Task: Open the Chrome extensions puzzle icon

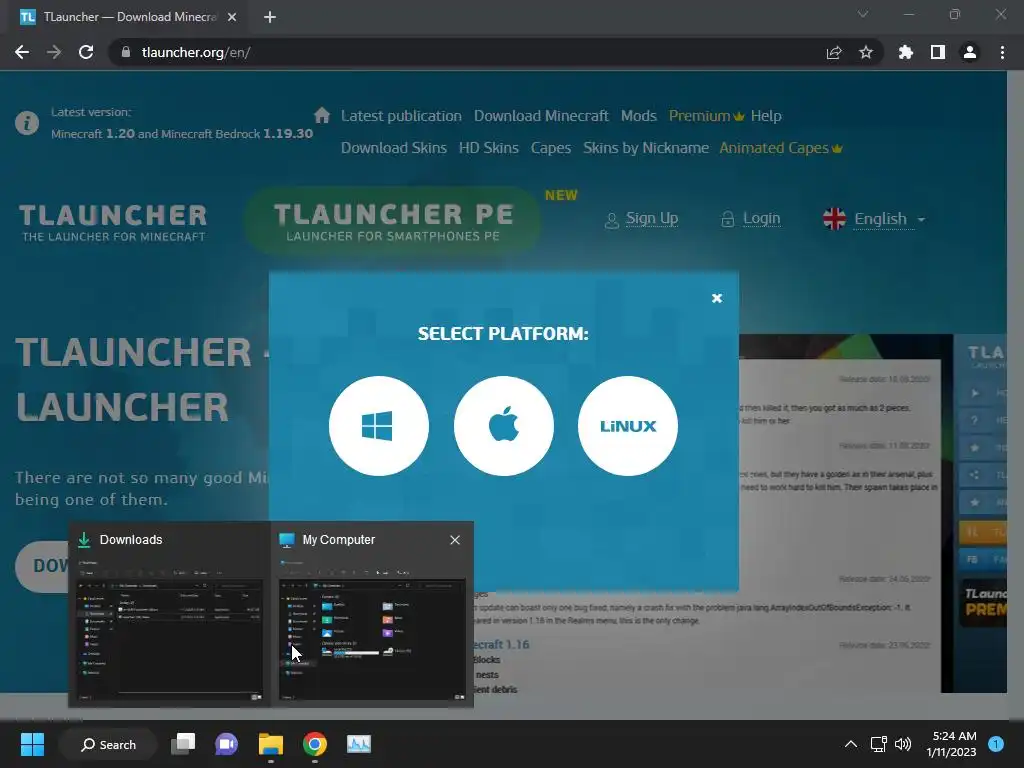Action: tap(905, 52)
